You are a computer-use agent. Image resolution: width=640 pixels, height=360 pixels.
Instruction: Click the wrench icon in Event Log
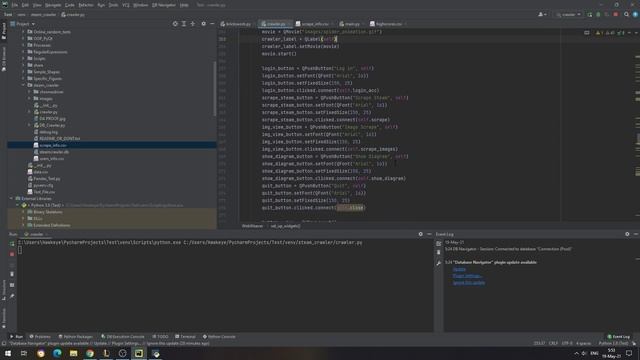(438, 264)
